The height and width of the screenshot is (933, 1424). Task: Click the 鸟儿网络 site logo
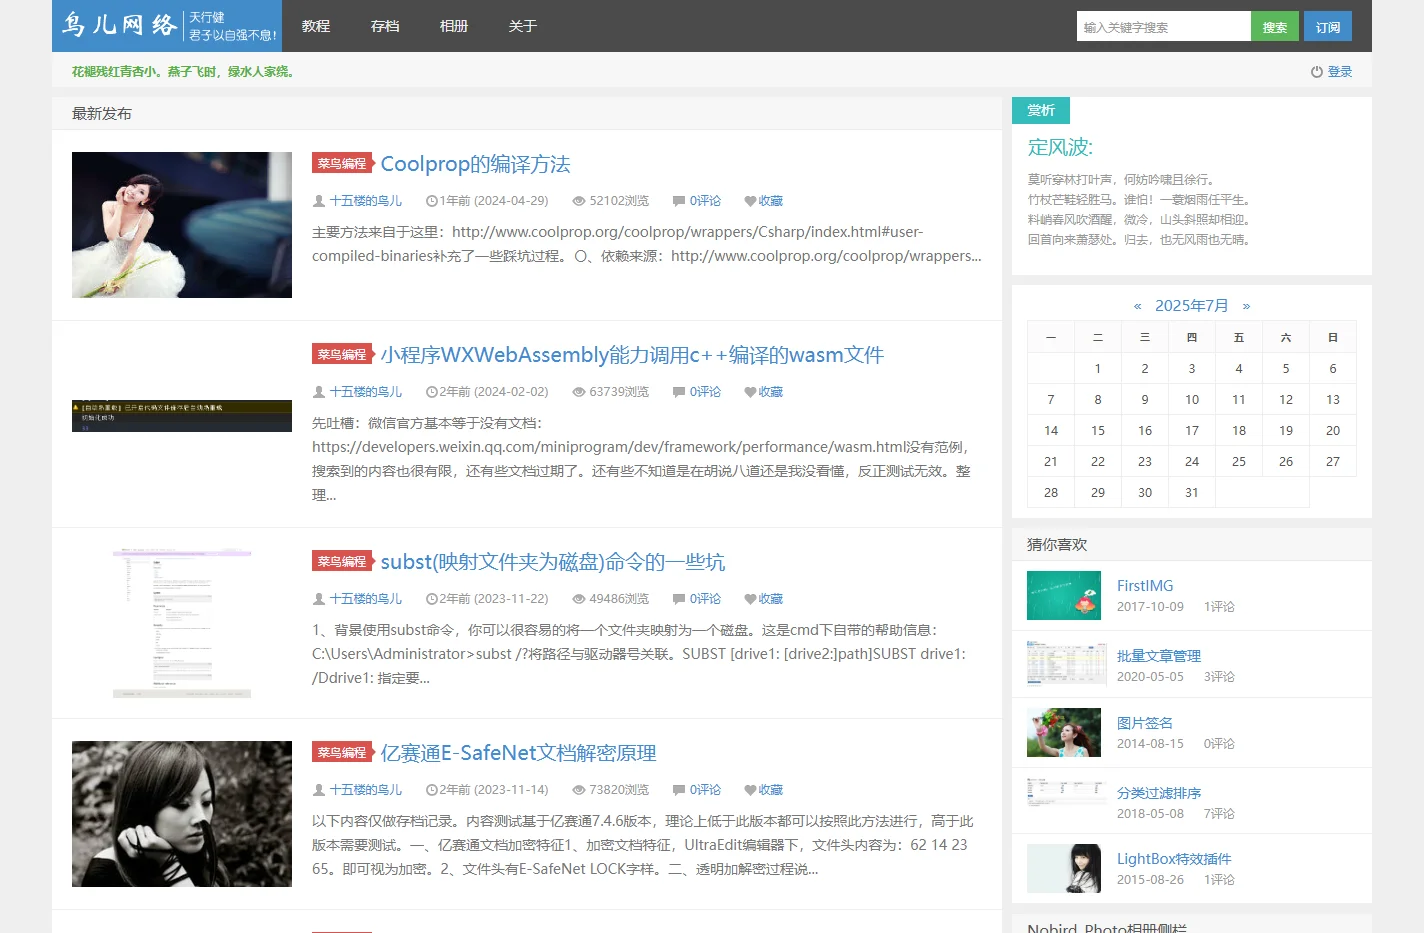tap(167, 26)
